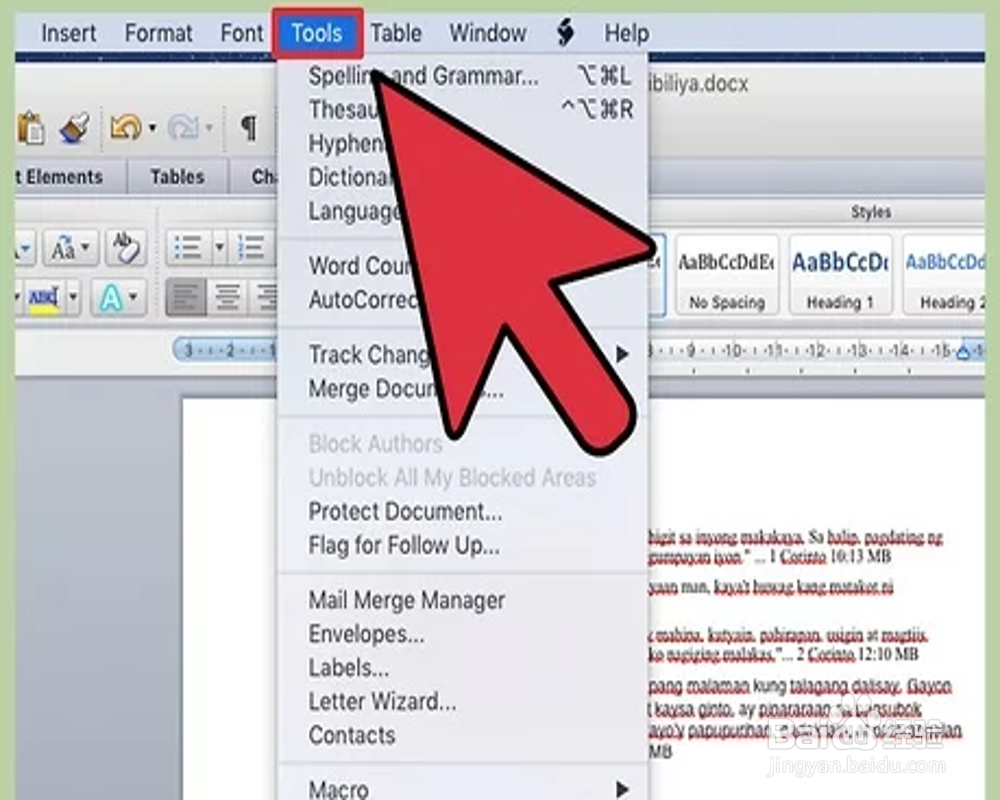Image resolution: width=1000 pixels, height=800 pixels.
Task: Apply the Heading 1 style
Action: click(841, 274)
